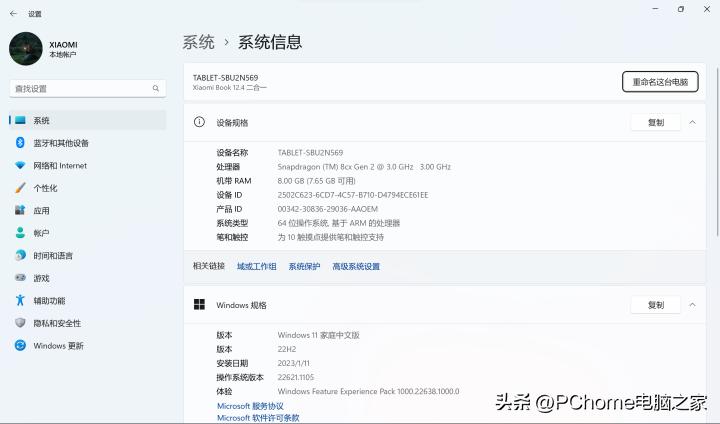
Task: Open Windows 更新 sync icon
Action: click(x=20, y=345)
